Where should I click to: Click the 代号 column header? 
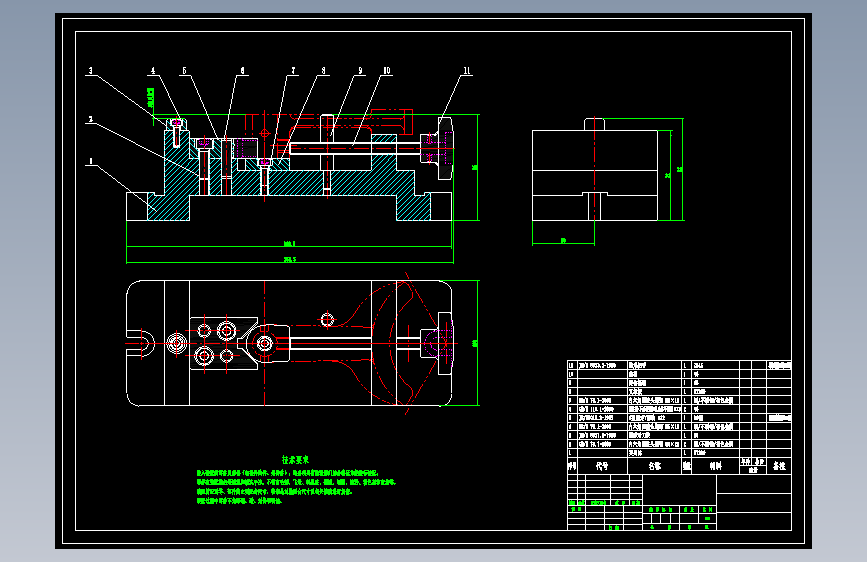coord(602,466)
